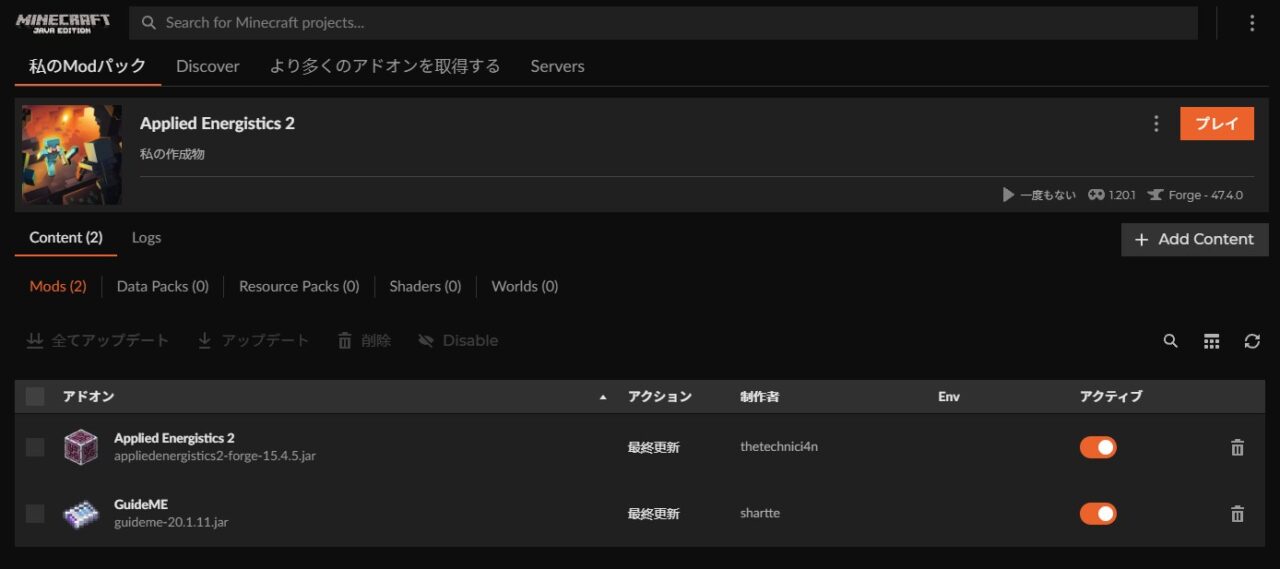Show the Mods (2) category
1280x569 pixels.
[58, 286]
